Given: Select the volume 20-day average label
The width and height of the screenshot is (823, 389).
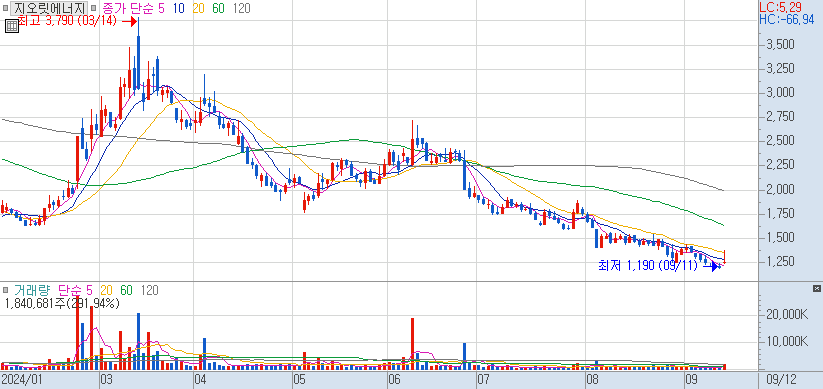Looking at the screenshot, I should (107, 290).
